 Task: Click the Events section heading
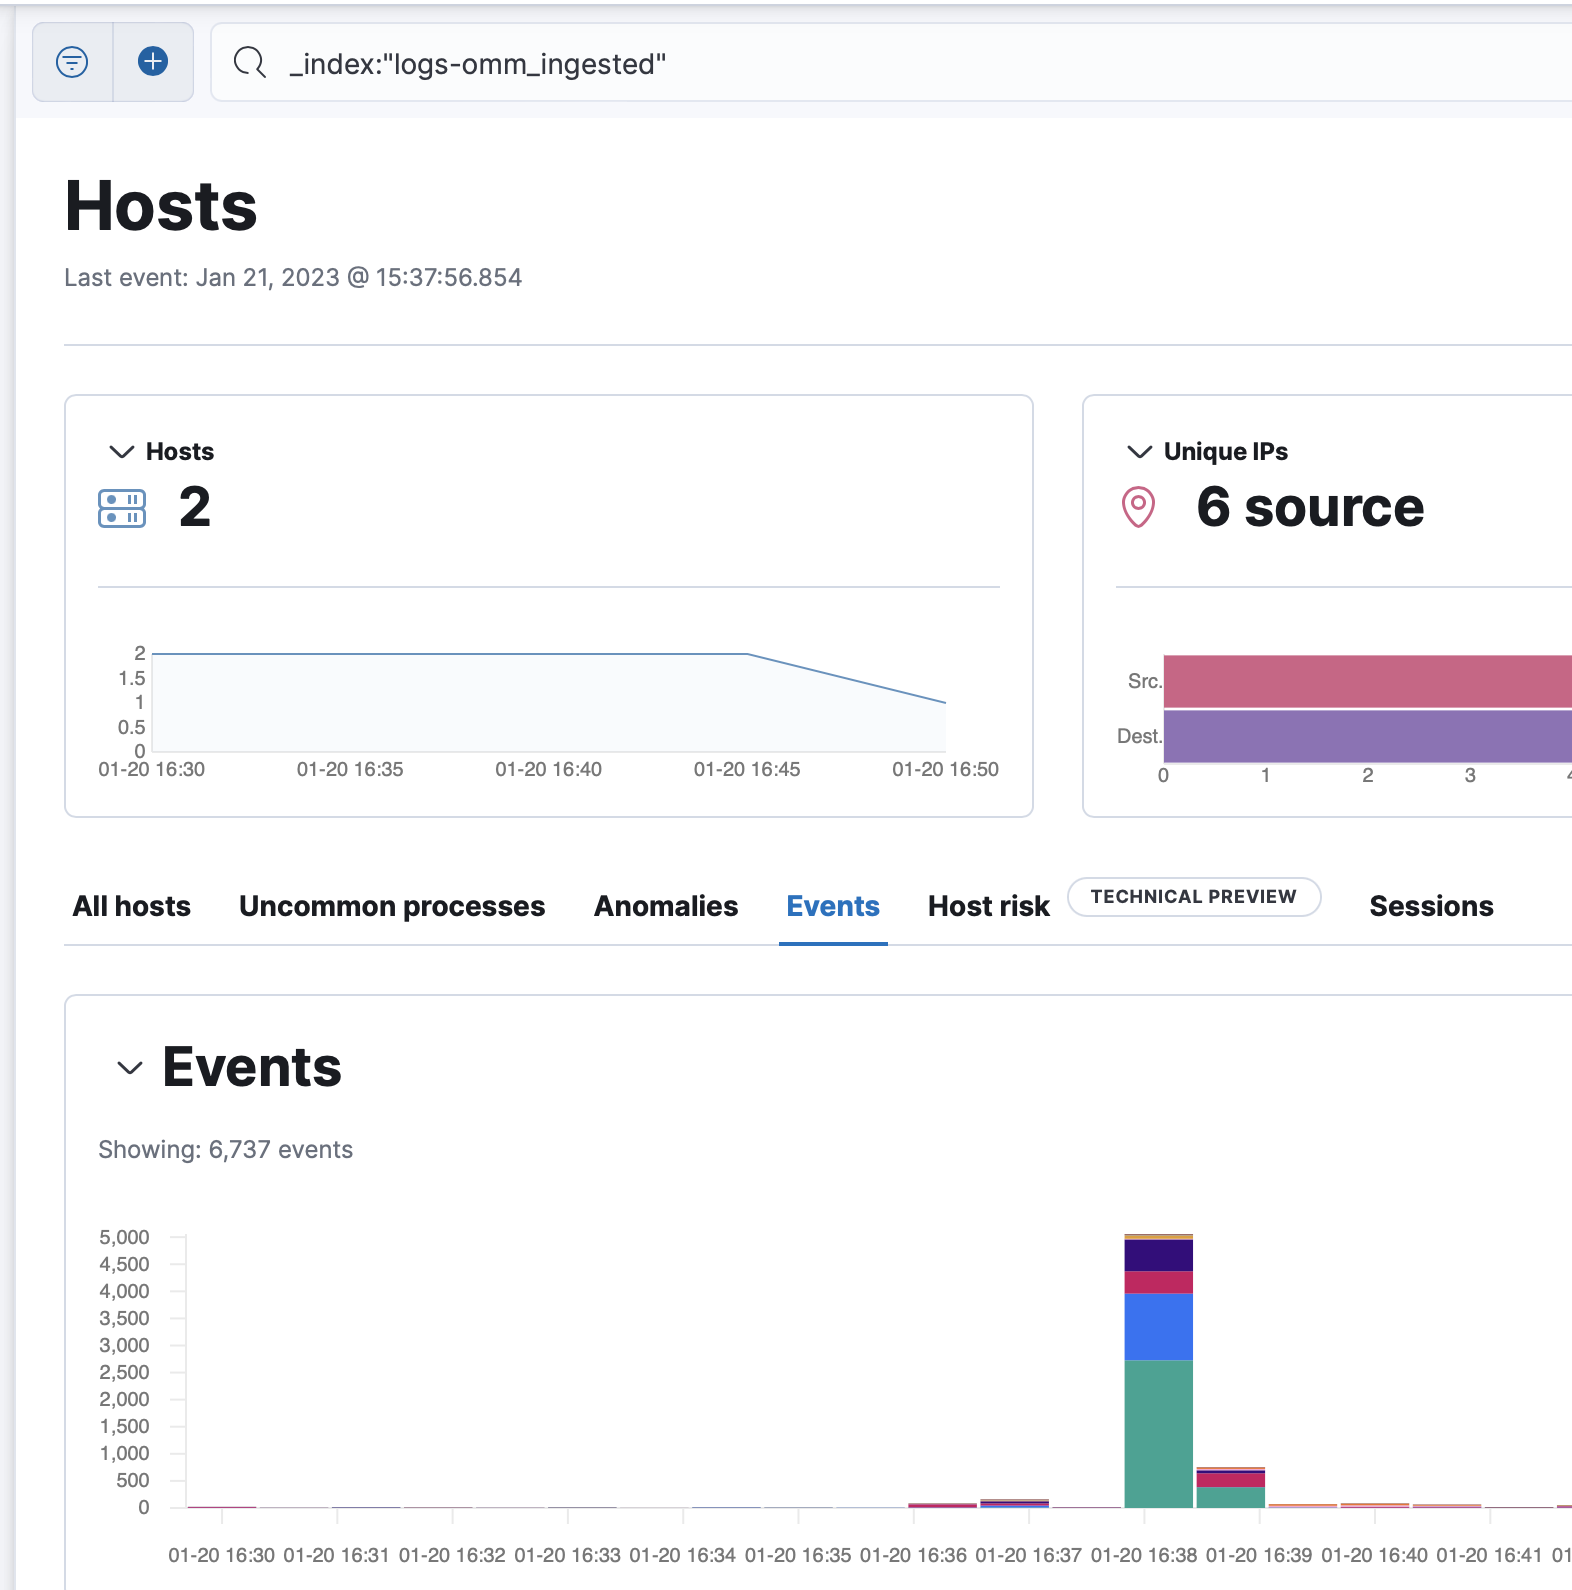tap(252, 1067)
